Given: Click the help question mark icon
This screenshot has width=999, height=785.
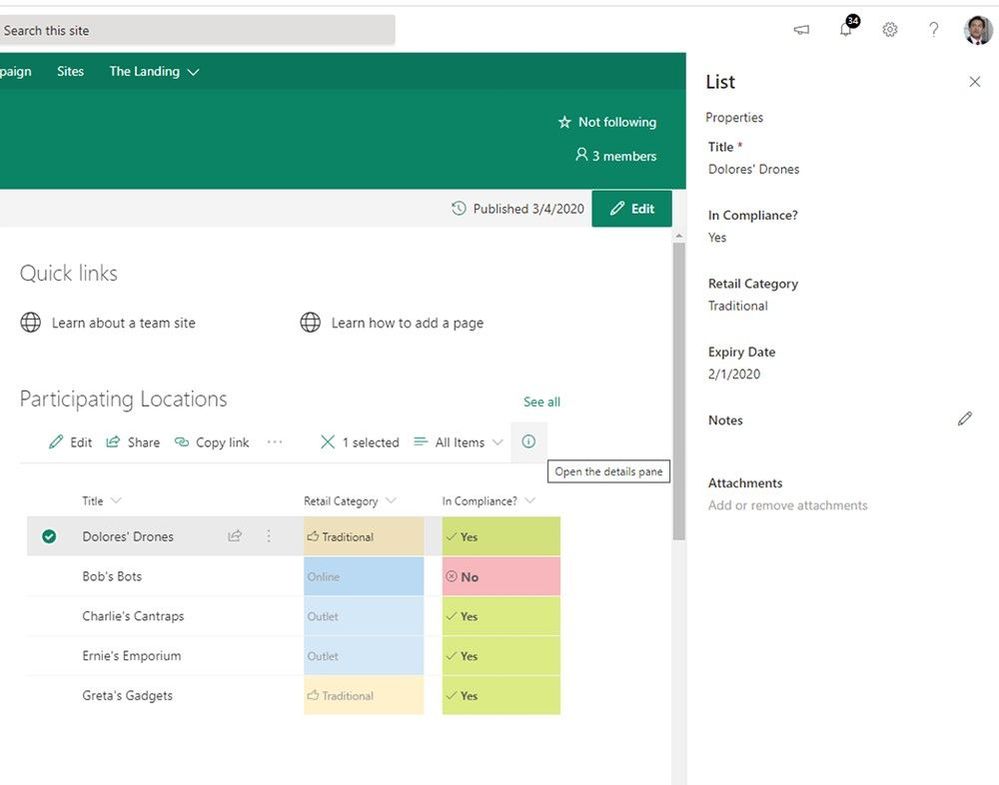Looking at the screenshot, I should coord(933,30).
